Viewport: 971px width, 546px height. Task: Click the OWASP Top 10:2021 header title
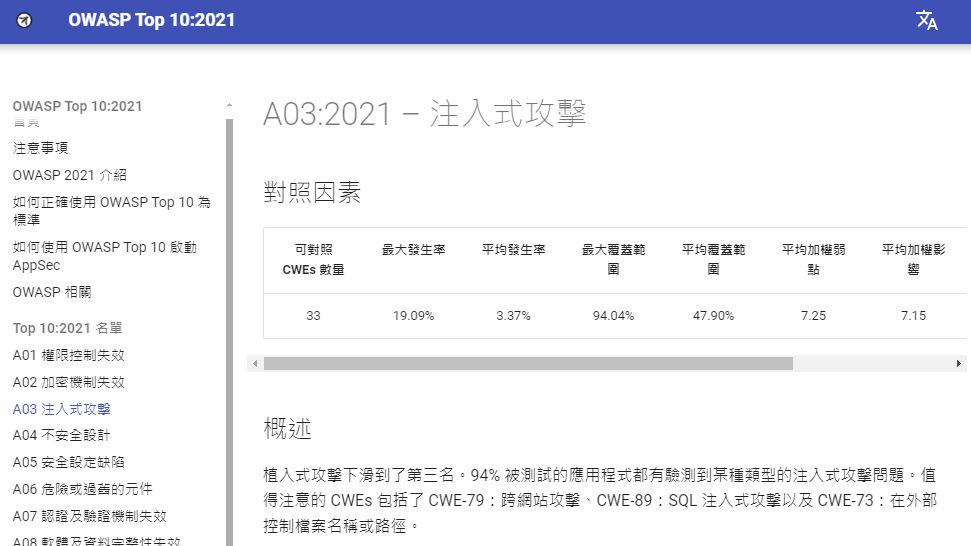coord(152,20)
